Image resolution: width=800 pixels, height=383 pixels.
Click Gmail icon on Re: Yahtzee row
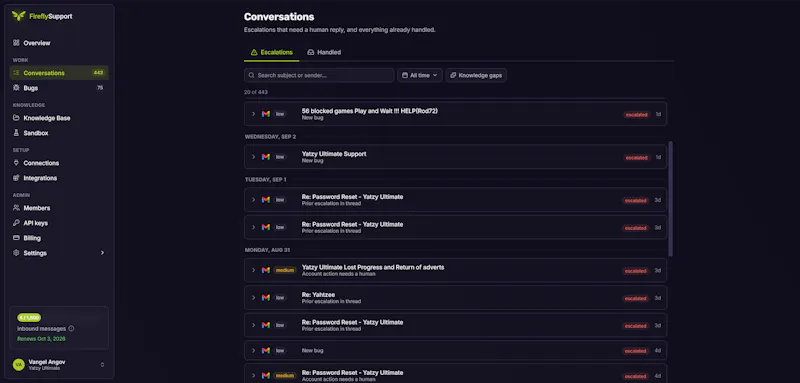pyautogui.click(x=266, y=297)
